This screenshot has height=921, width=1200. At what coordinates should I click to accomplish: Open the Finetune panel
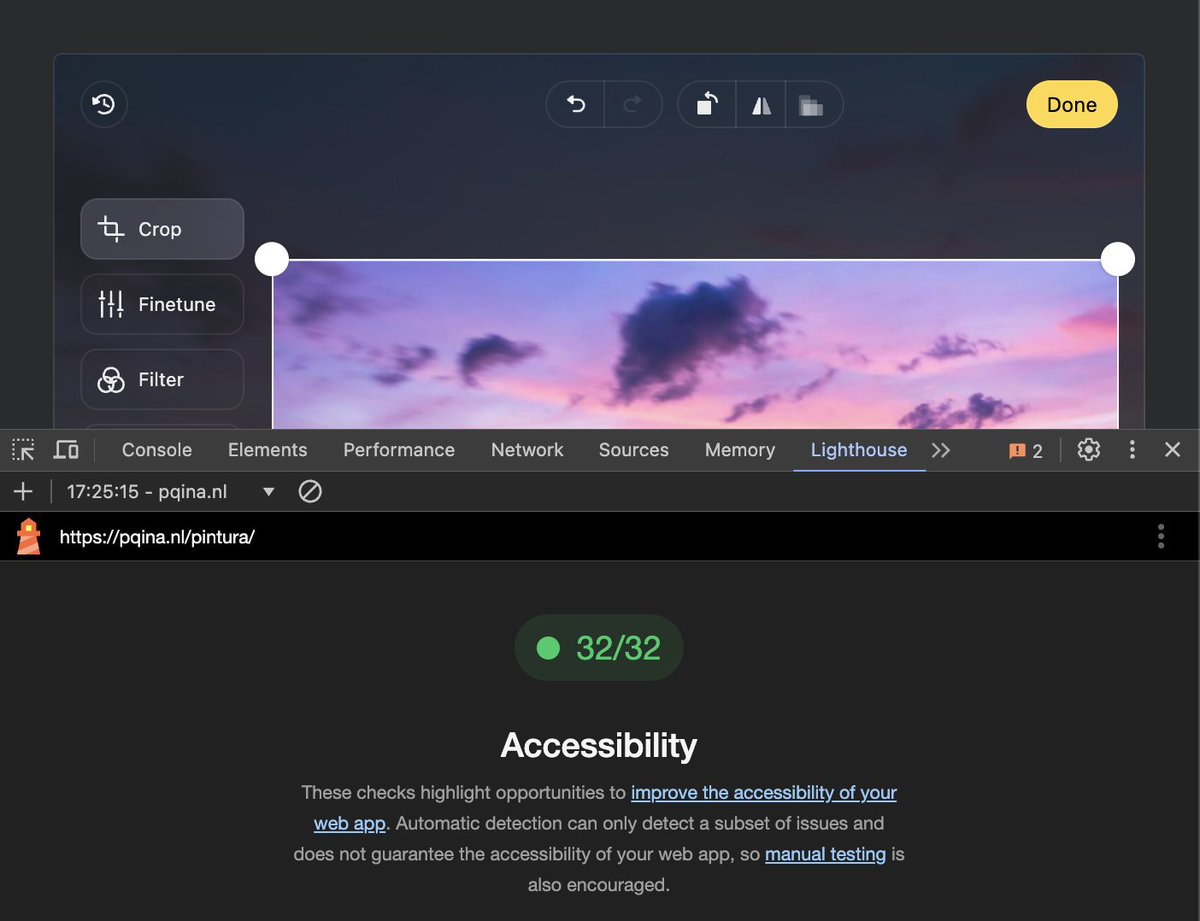coord(161,304)
